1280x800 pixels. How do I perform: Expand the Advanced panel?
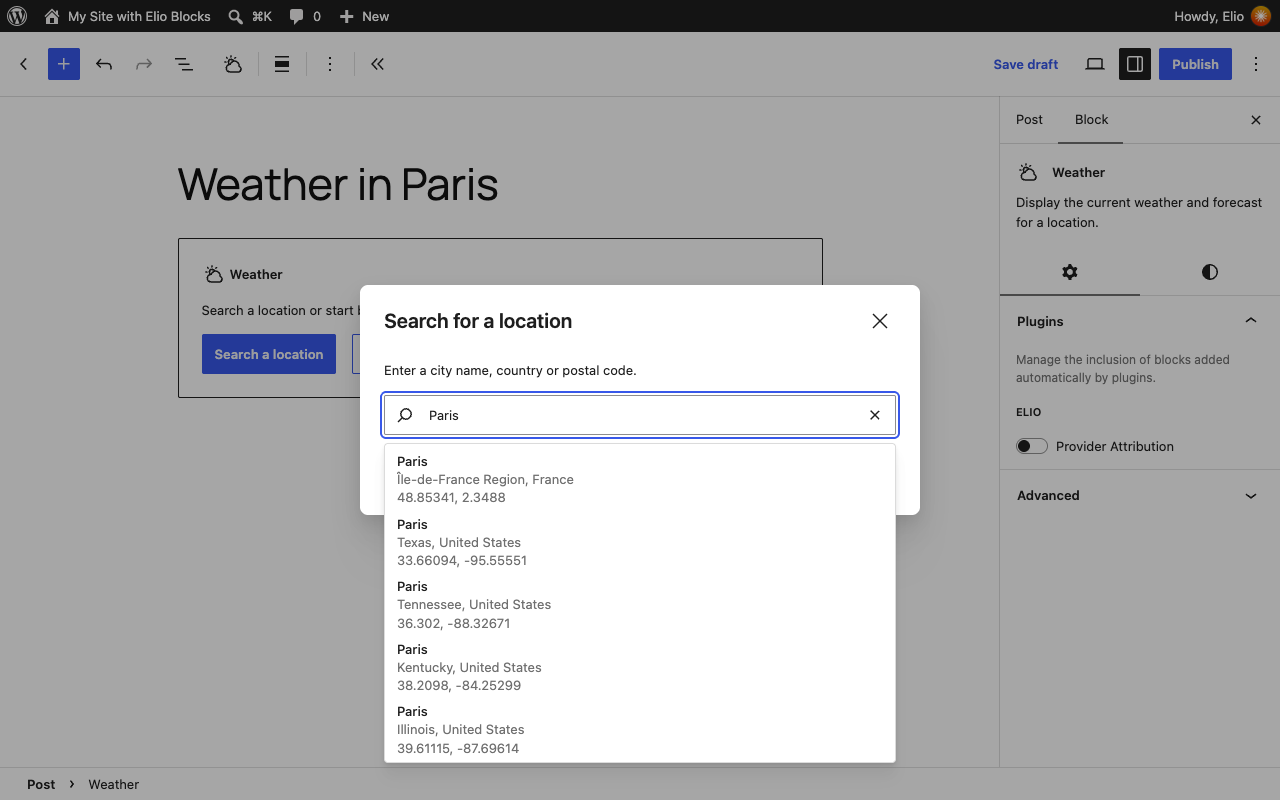coord(1140,495)
